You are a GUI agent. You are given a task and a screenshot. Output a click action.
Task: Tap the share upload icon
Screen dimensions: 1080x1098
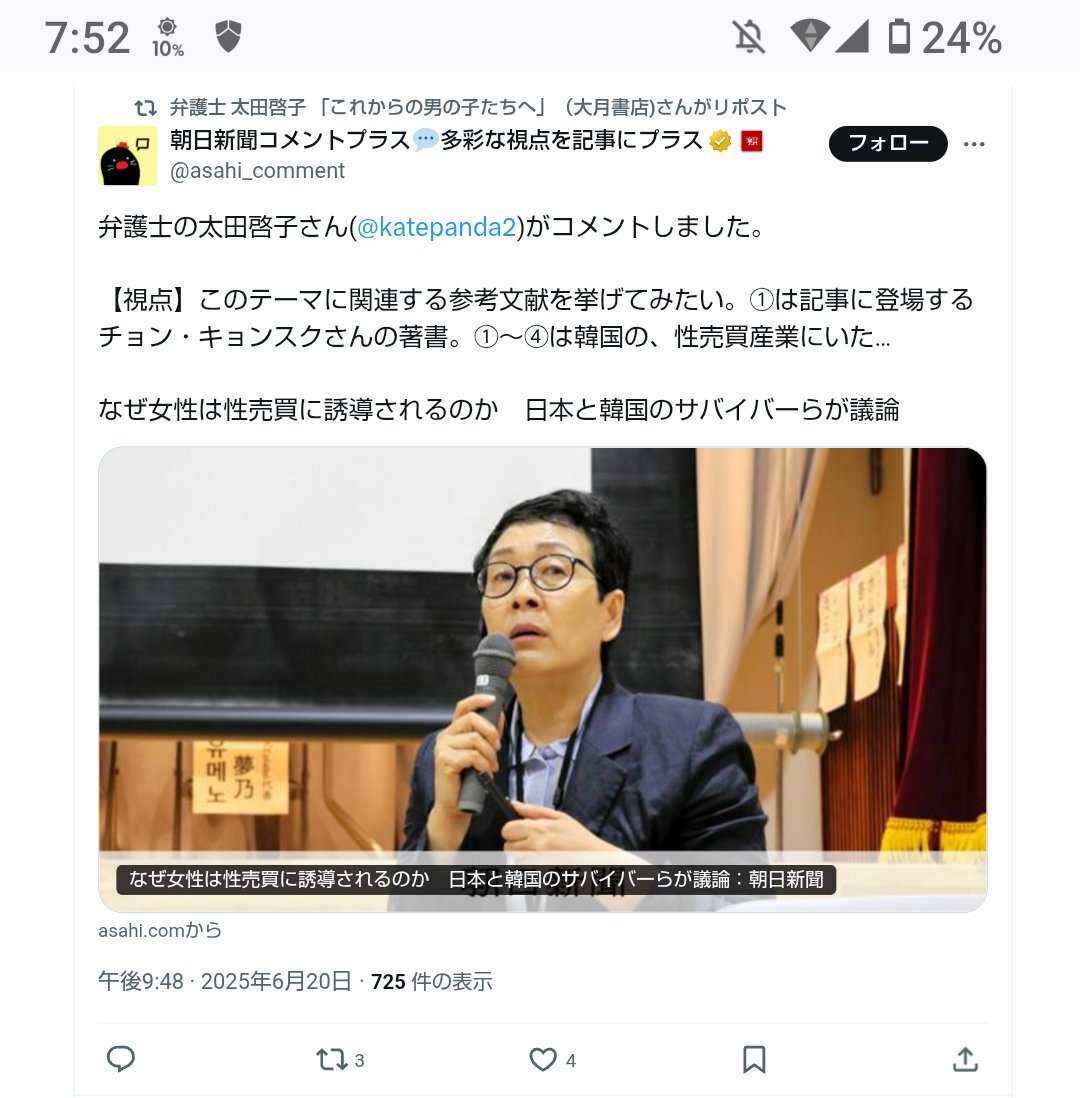[x=965, y=1059]
